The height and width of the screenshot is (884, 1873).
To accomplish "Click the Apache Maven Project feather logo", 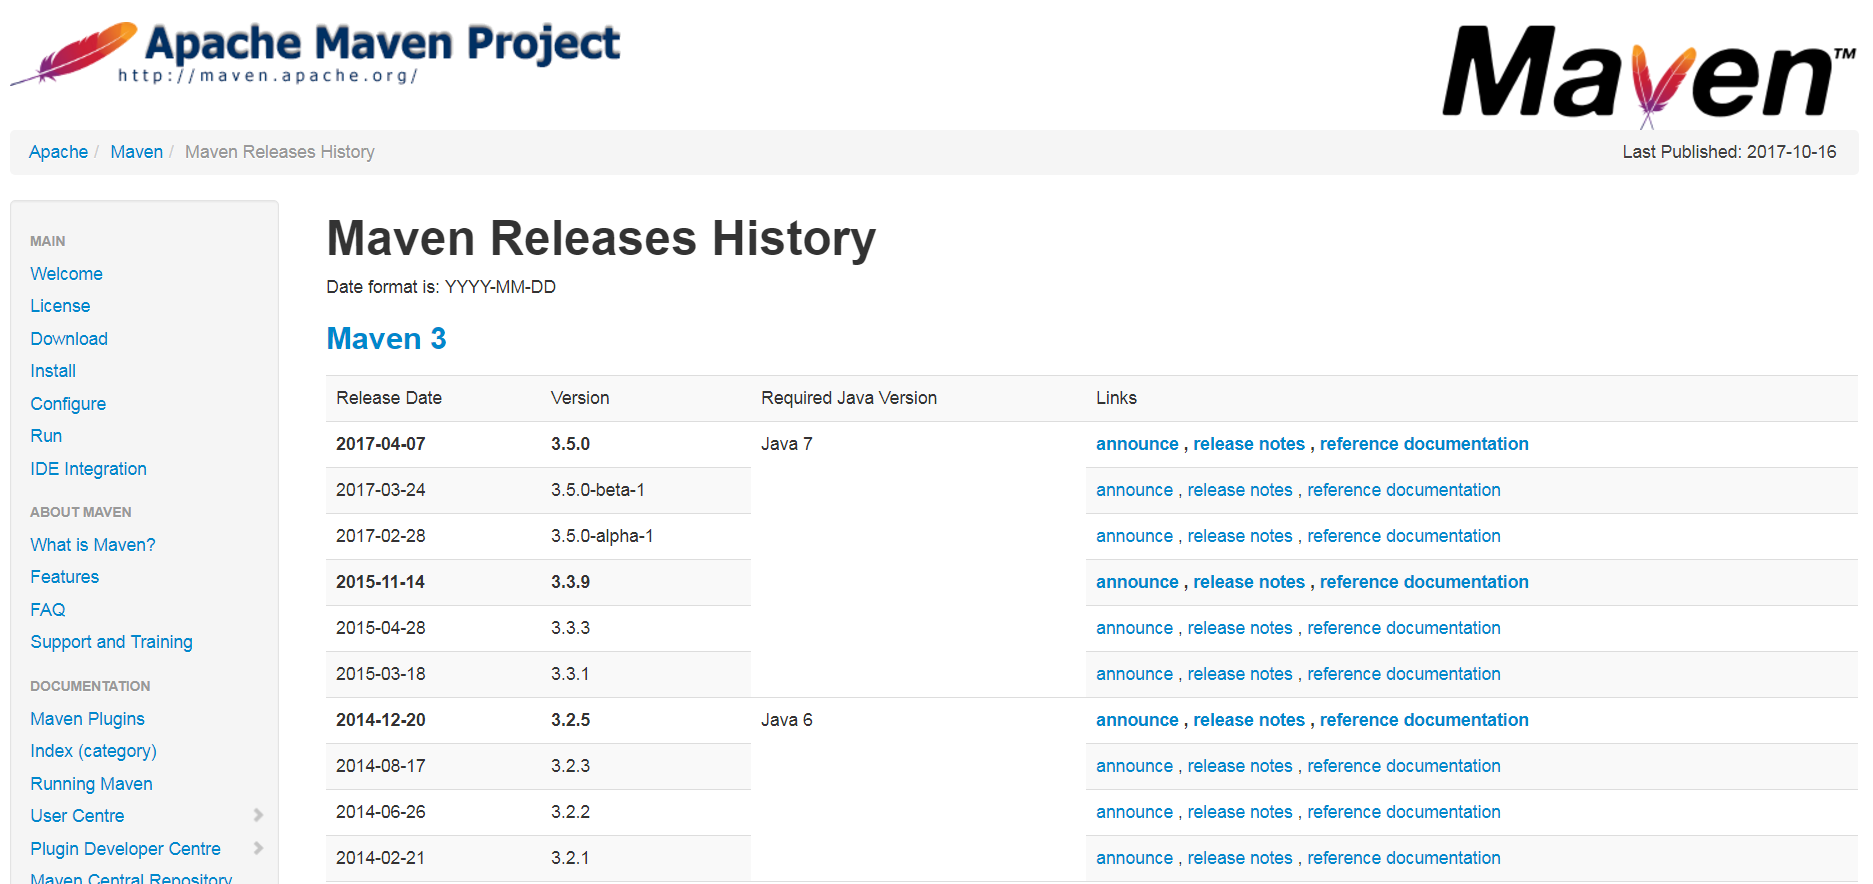I will coord(315,52).
